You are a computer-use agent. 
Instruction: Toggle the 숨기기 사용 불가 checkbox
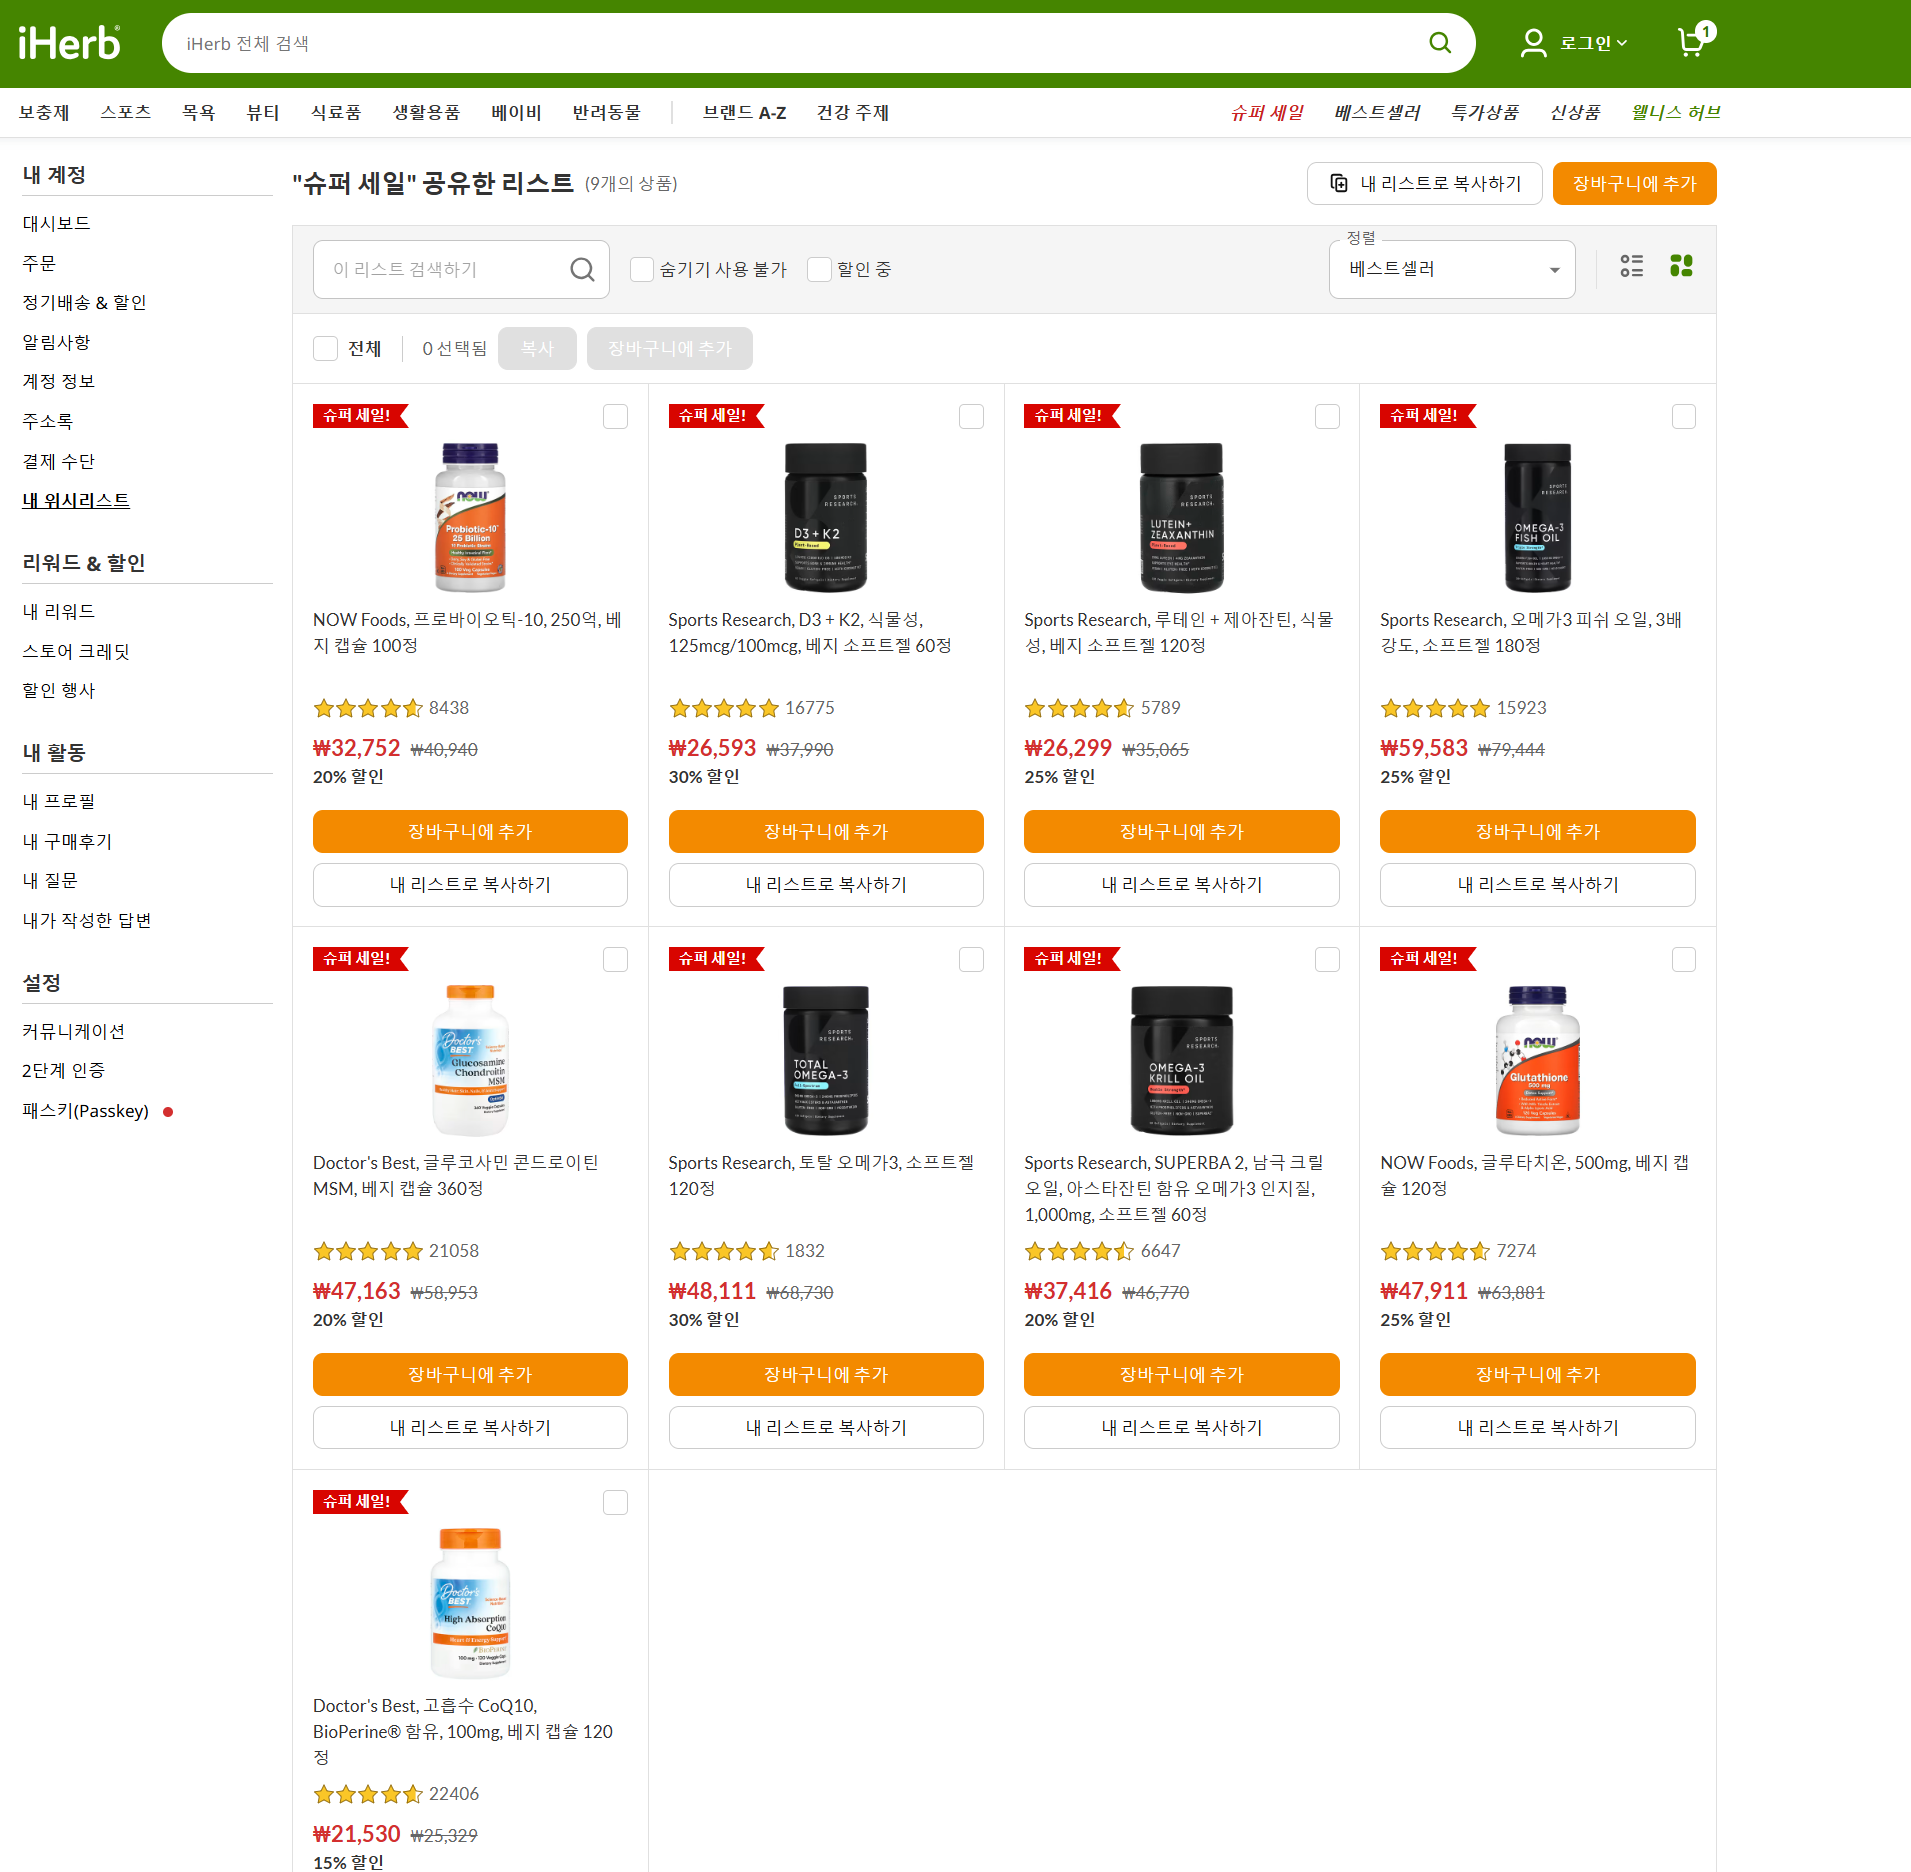(642, 270)
